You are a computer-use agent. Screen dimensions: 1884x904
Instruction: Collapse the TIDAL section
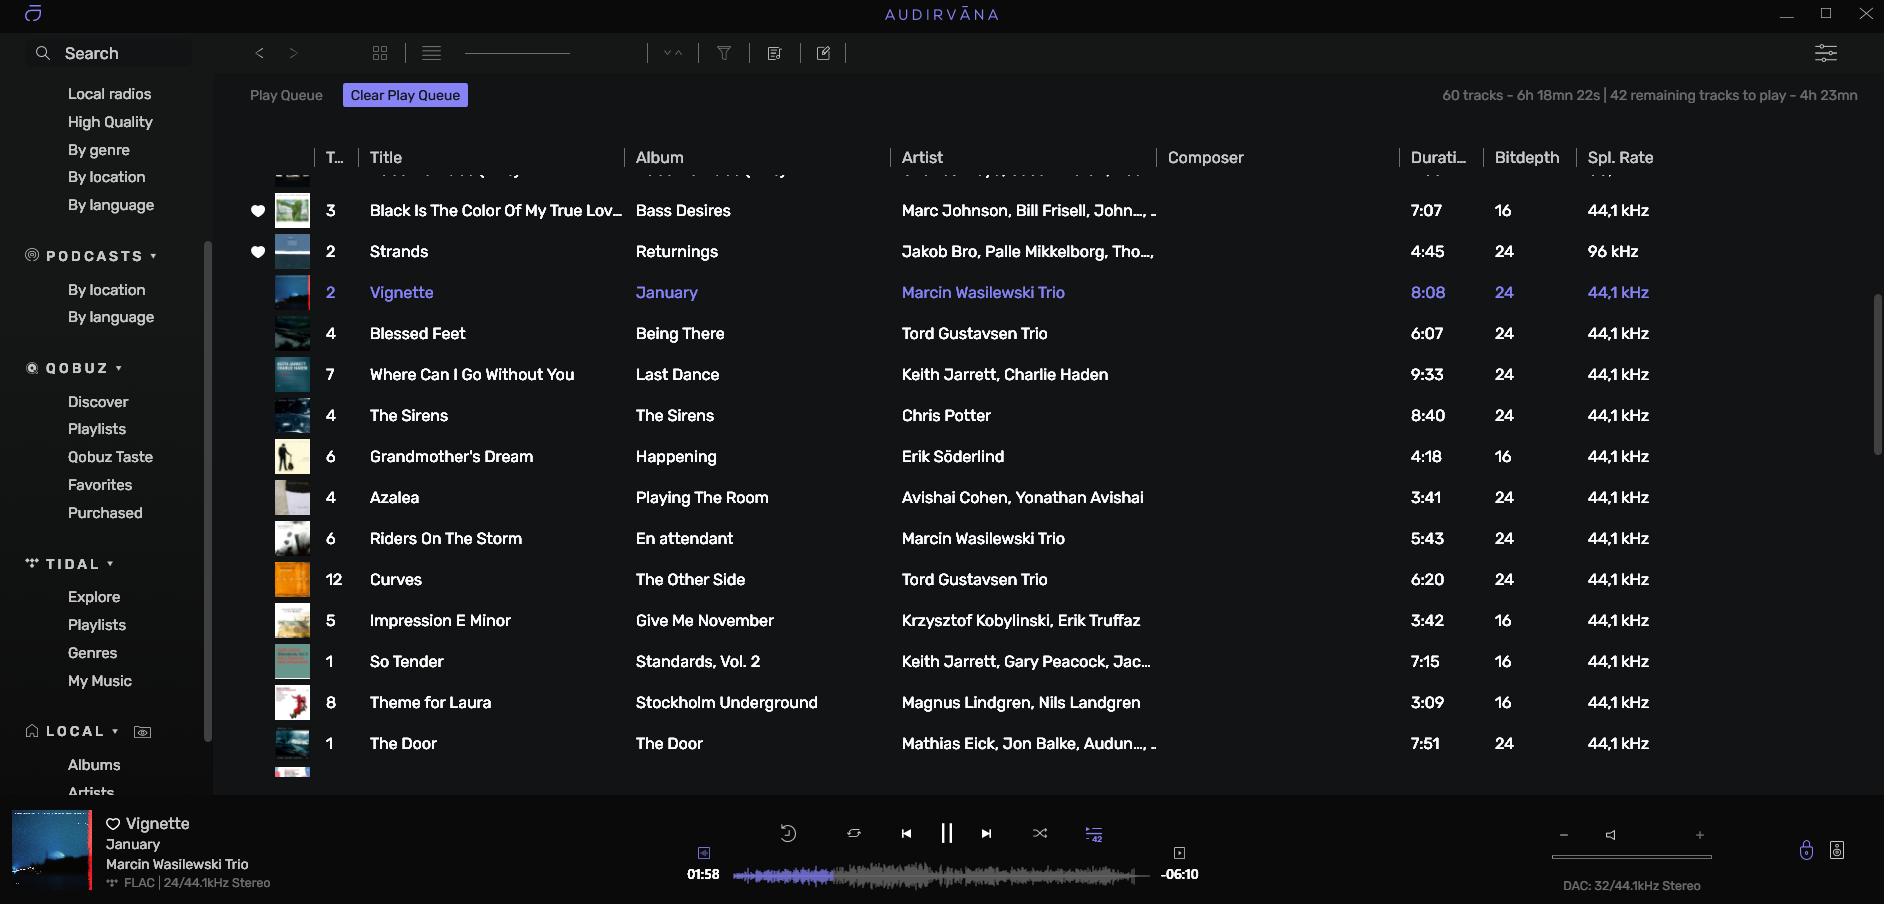[x=110, y=564]
